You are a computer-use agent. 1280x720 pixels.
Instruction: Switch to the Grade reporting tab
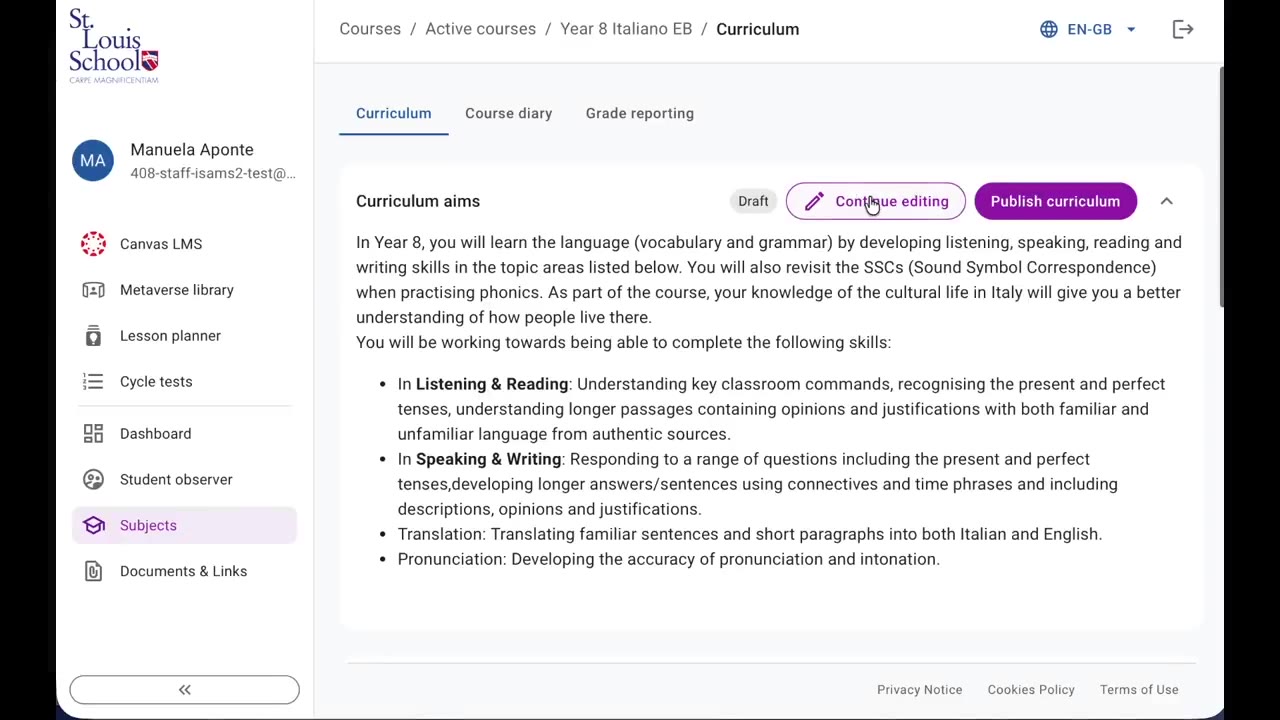(x=640, y=113)
